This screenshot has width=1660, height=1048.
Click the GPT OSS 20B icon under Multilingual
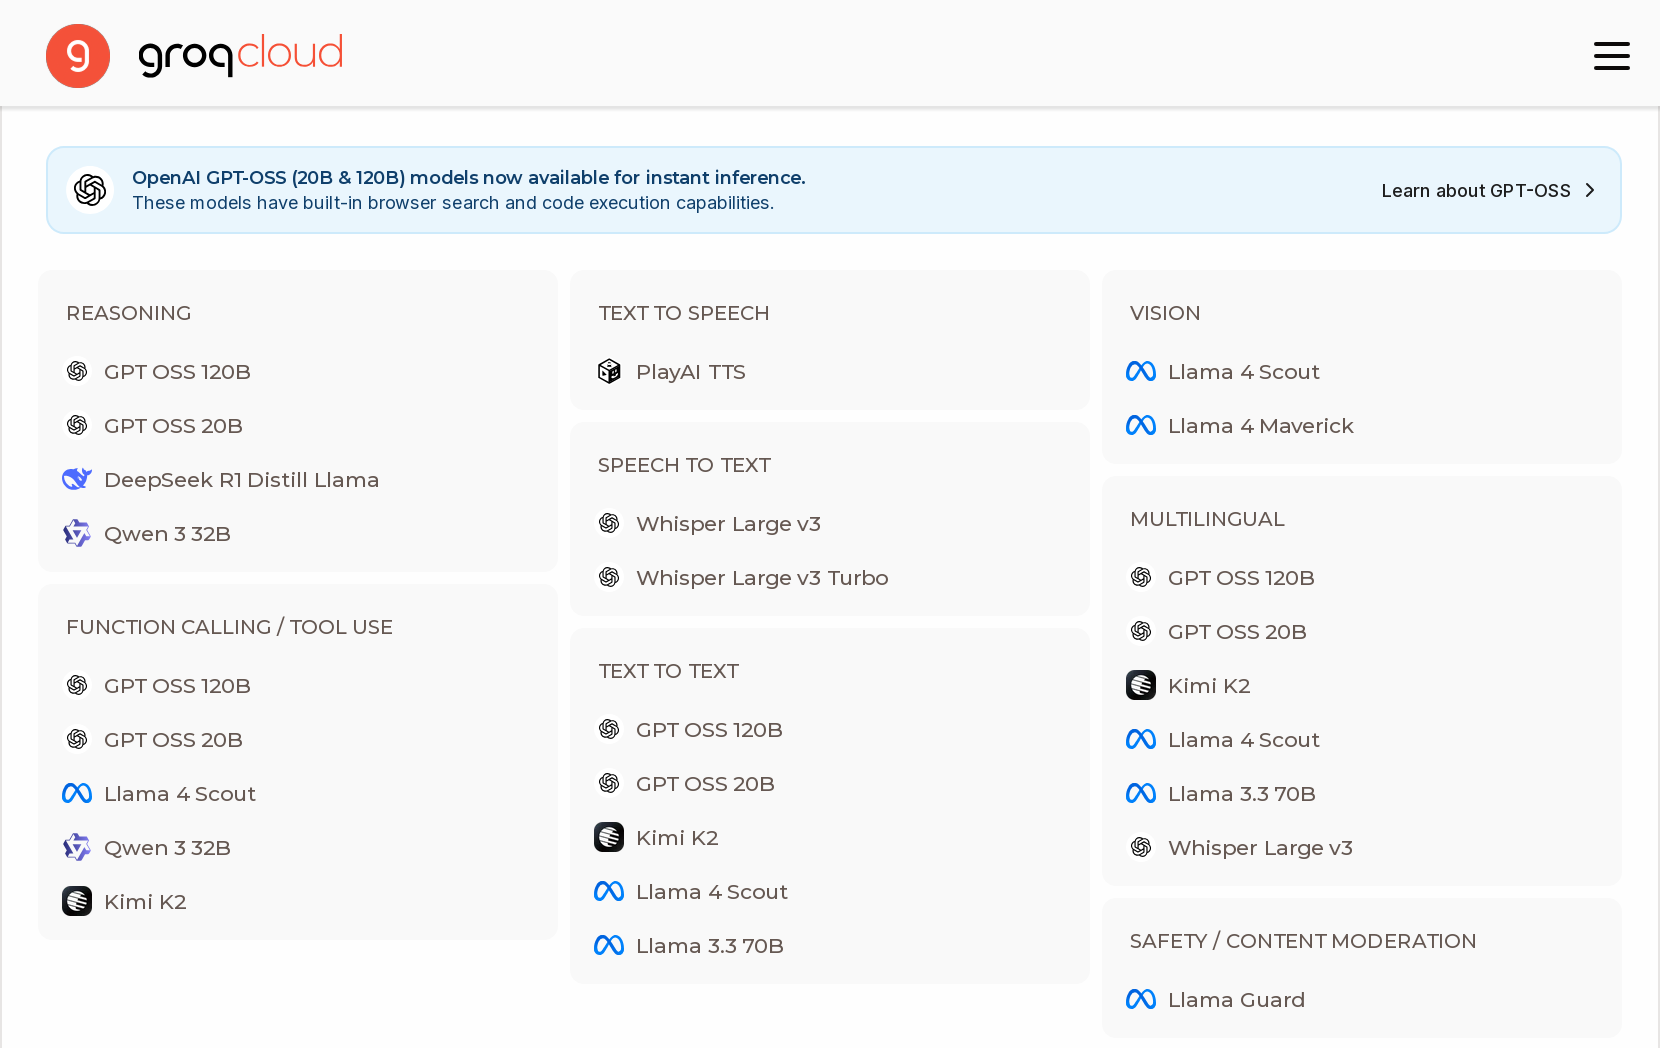coord(1141,632)
